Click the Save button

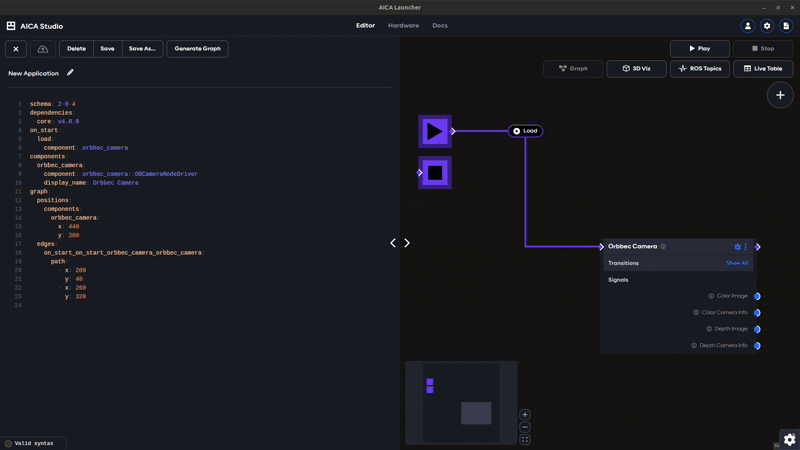(107, 49)
